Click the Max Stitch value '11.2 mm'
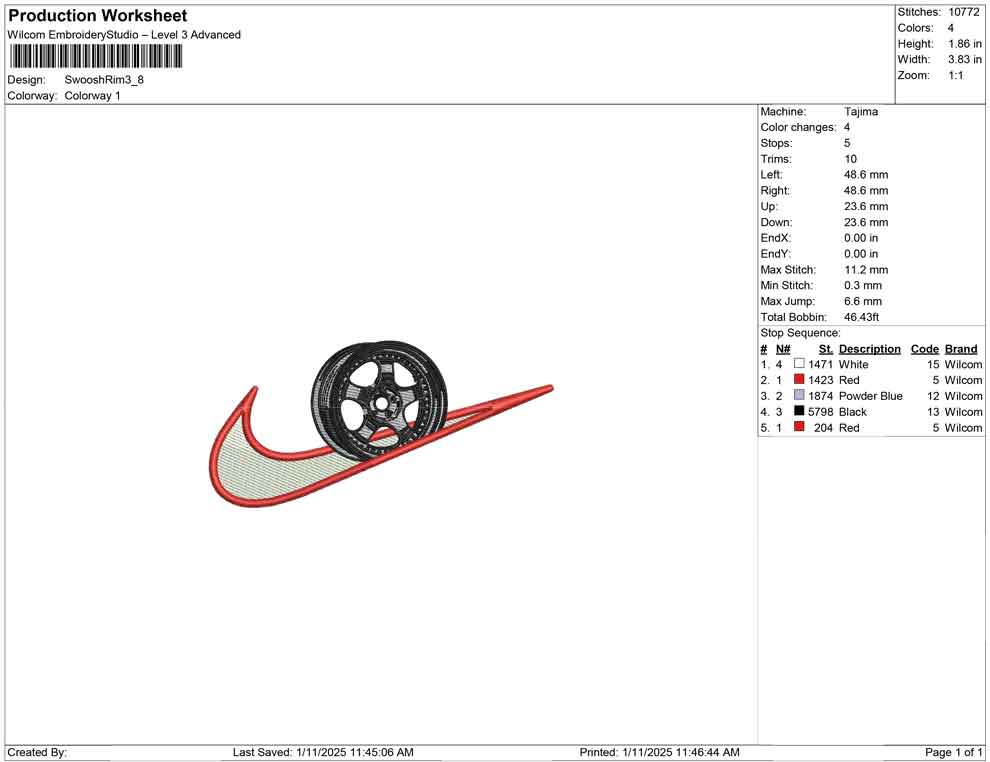 tap(866, 270)
